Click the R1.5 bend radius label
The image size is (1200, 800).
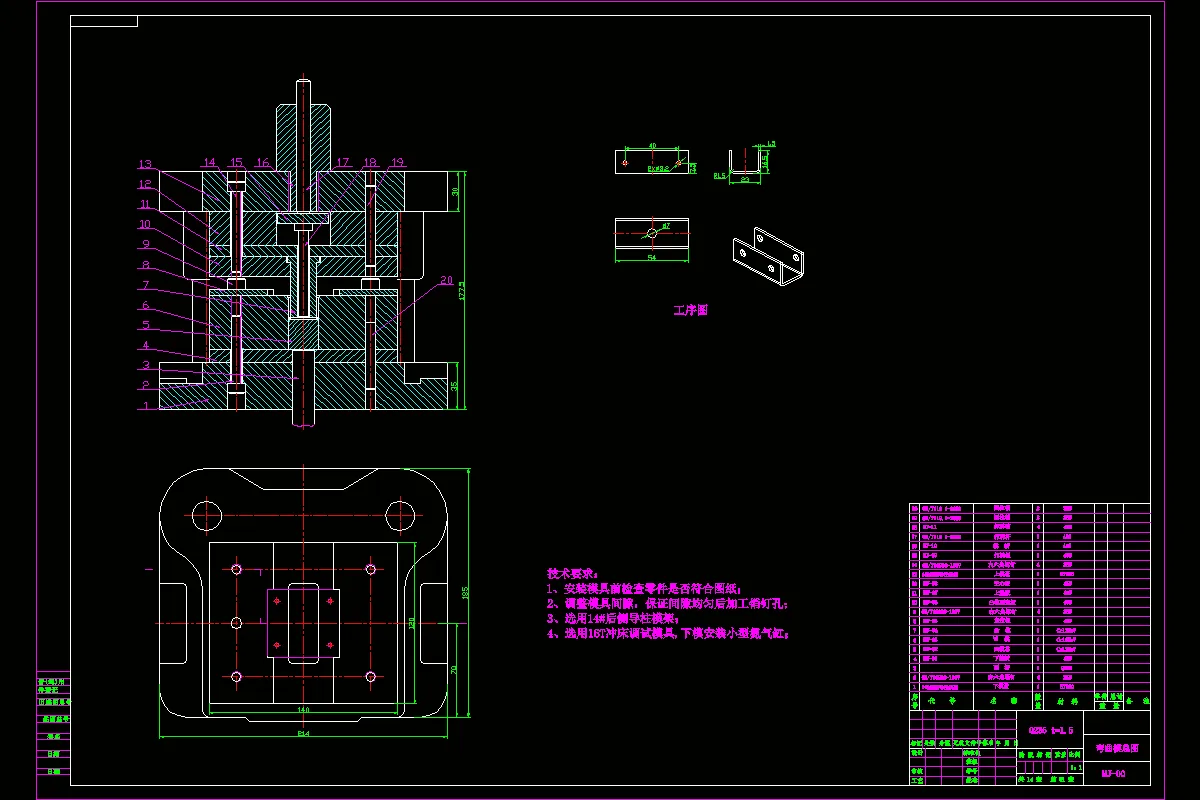click(x=720, y=176)
